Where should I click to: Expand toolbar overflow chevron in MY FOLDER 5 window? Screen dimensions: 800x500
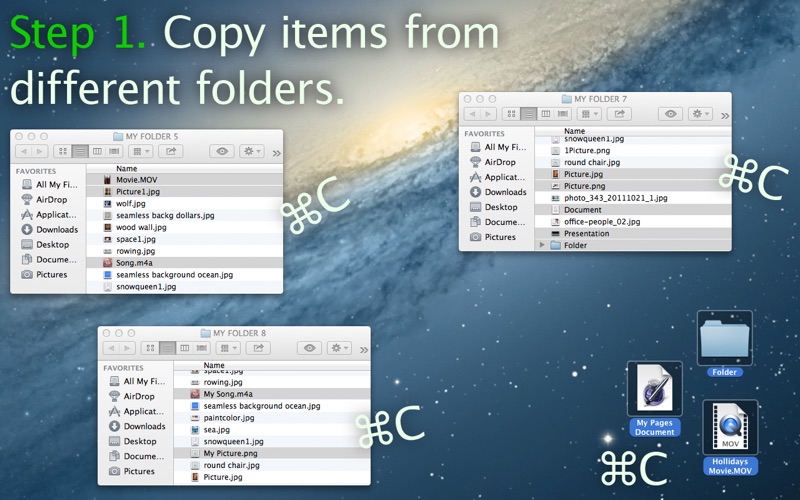tap(277, 153)
